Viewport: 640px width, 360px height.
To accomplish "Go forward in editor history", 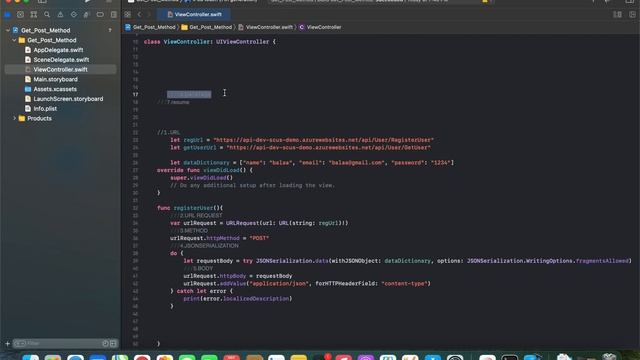I will [x=149, y=15].
